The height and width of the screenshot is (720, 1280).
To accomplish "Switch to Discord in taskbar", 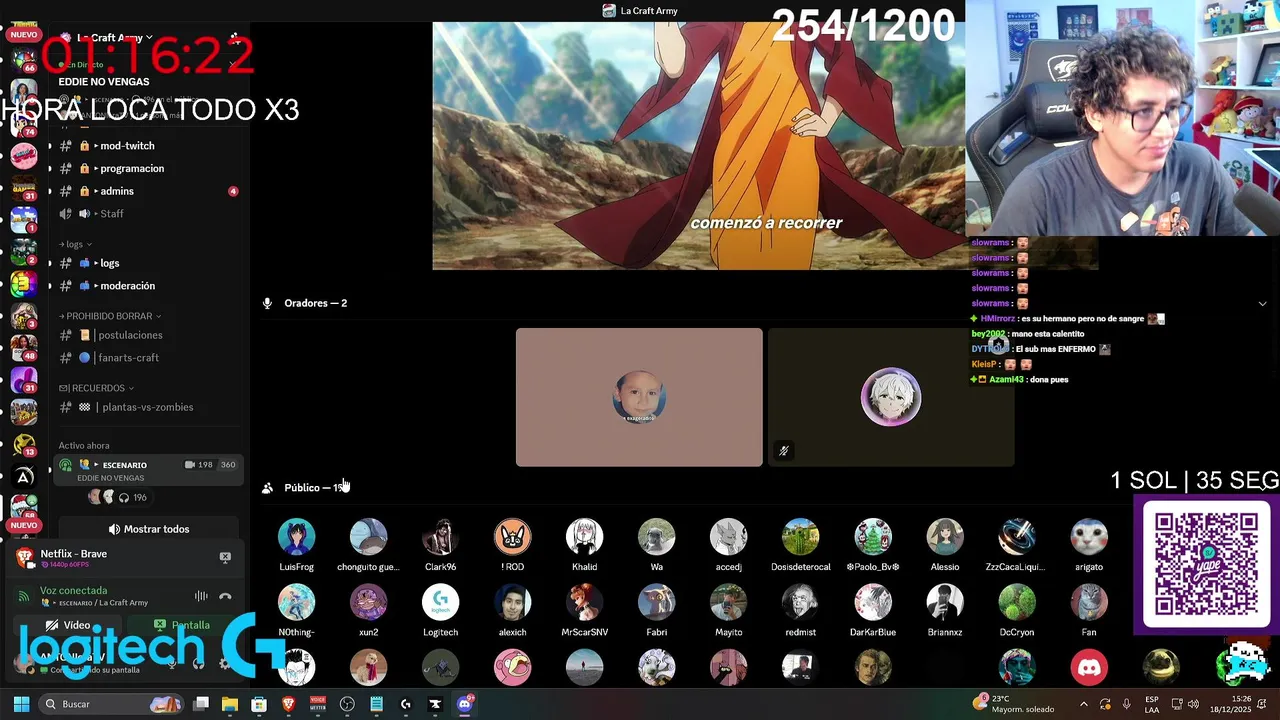I will click(x=464, y=704).
